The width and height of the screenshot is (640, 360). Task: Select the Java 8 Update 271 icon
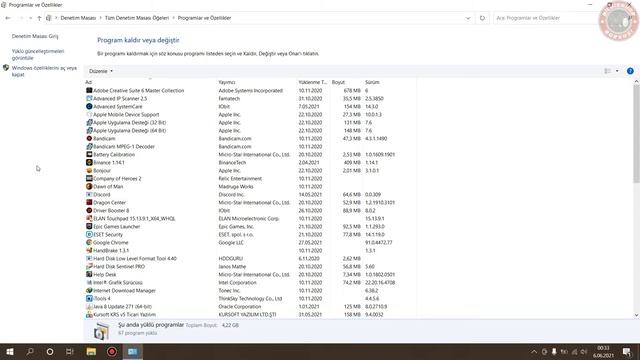click(89, 307)
